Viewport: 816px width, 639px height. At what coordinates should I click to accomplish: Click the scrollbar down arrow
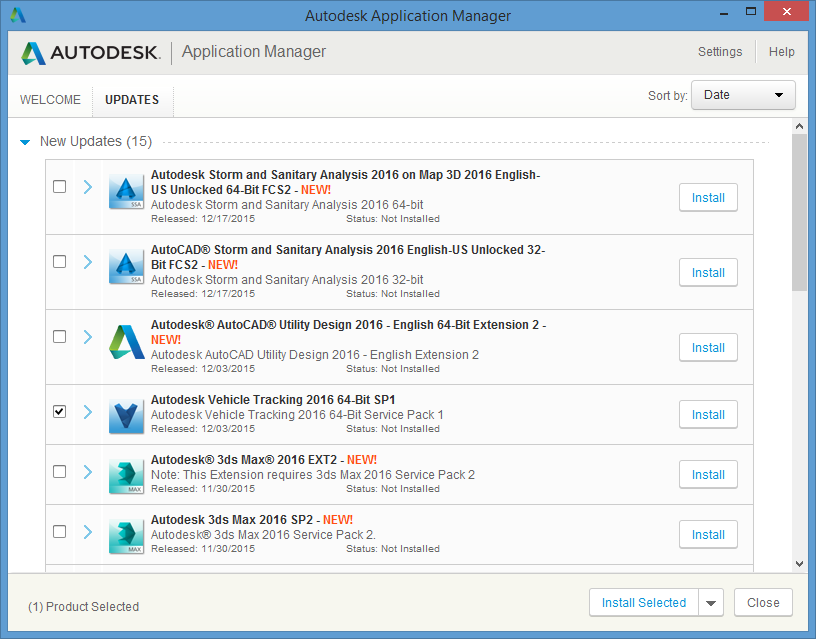tap(799, 564)
